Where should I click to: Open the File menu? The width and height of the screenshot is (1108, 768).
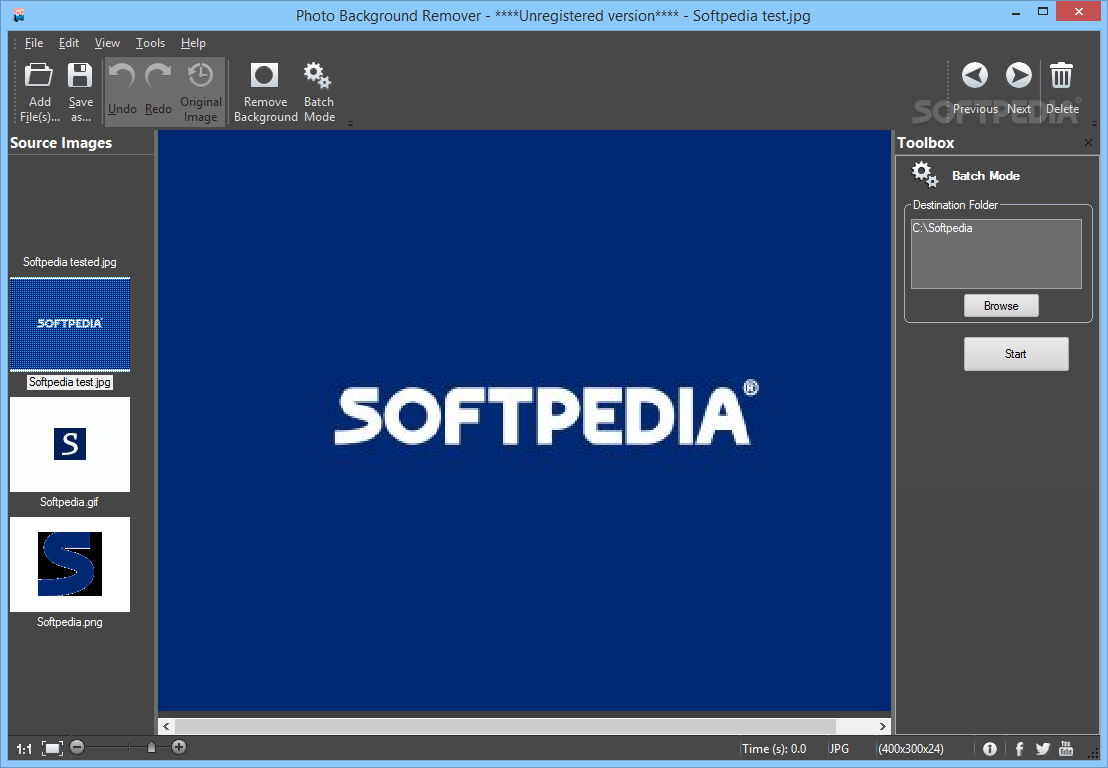(x=34, y=43)
